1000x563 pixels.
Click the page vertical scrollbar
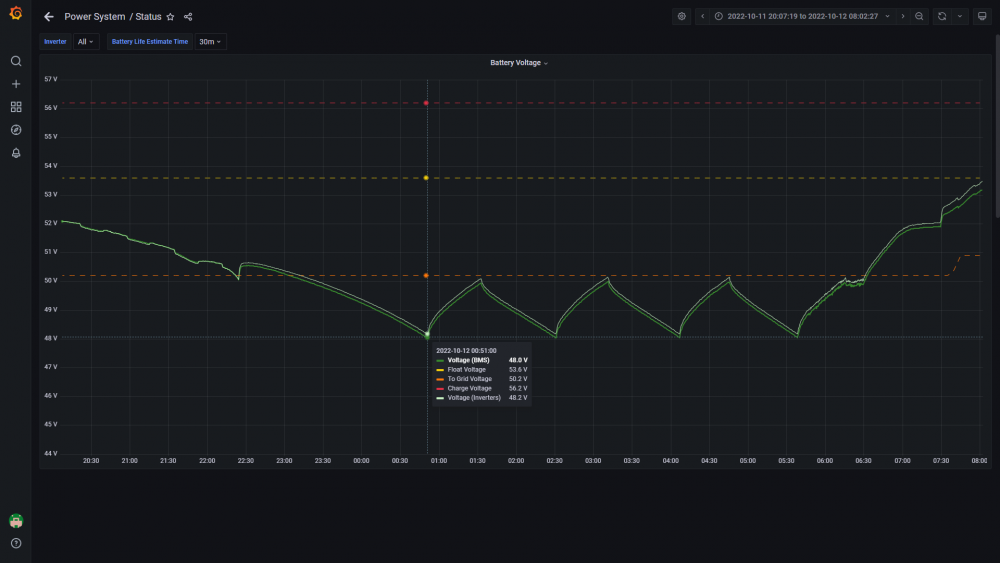click(997, 128)
